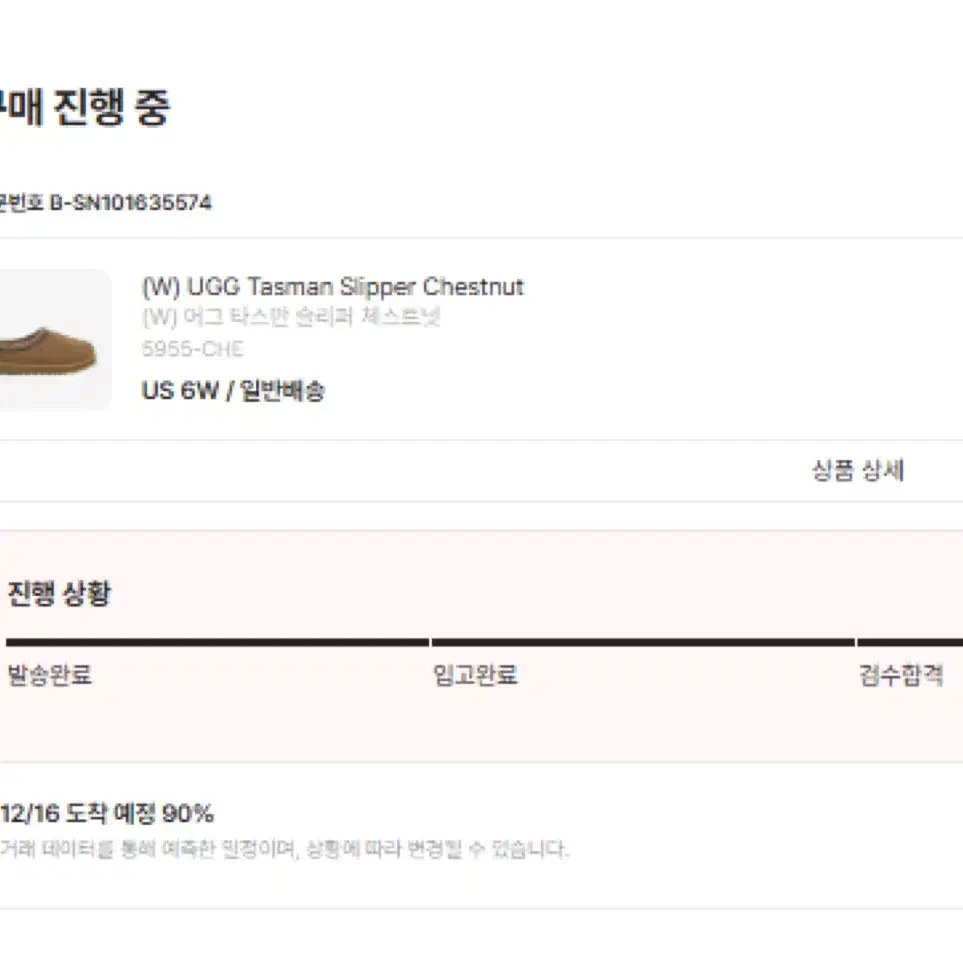Select the model number 5955-CHE
The image size is (963, 963).
pos(192,349)
